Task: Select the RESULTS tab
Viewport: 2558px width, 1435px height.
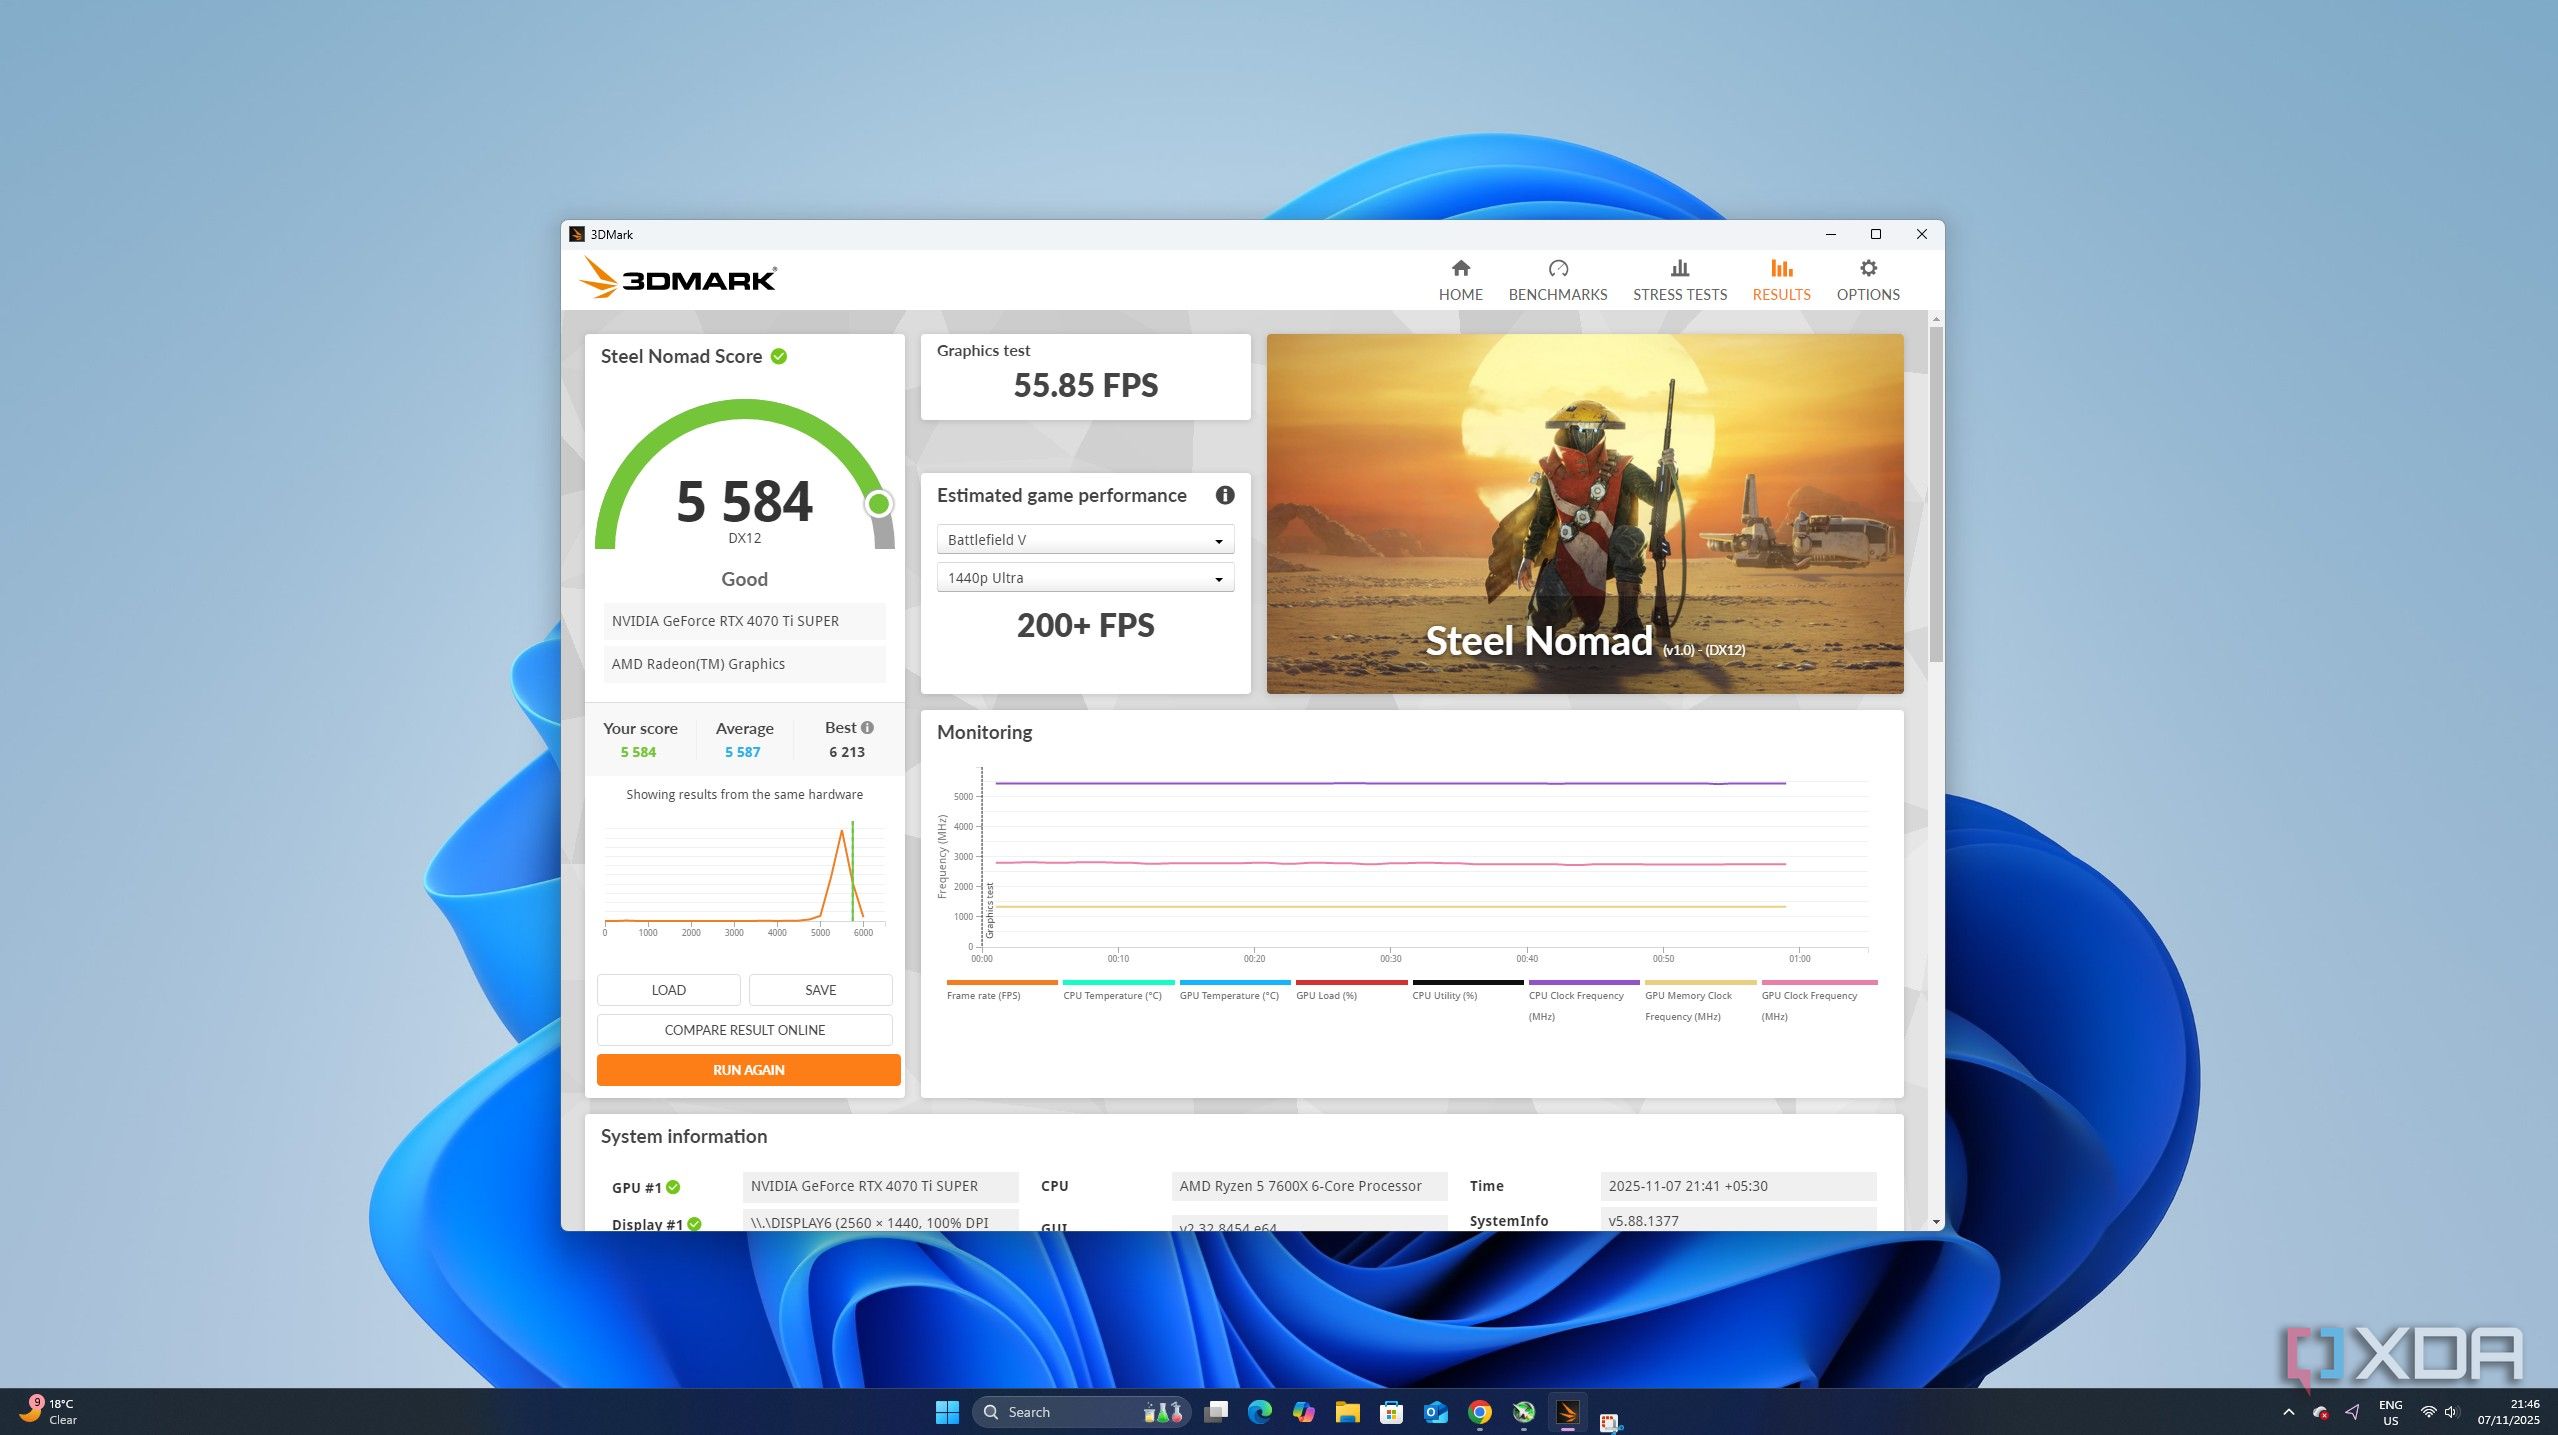Action: pyautogui.click(x=1780, y=280)
